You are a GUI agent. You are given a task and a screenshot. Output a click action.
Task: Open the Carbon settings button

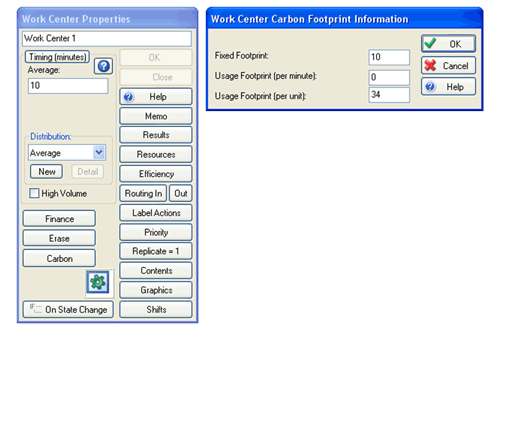tap(59, 258)
